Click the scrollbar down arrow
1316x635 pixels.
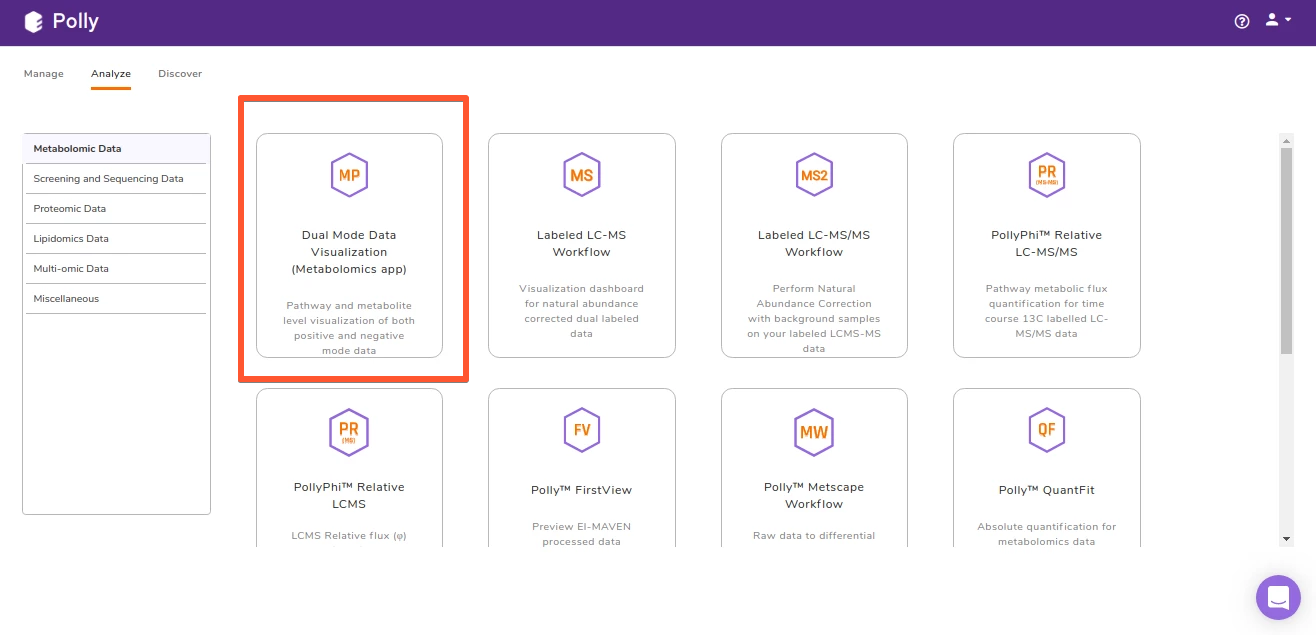click(1286, 539)
